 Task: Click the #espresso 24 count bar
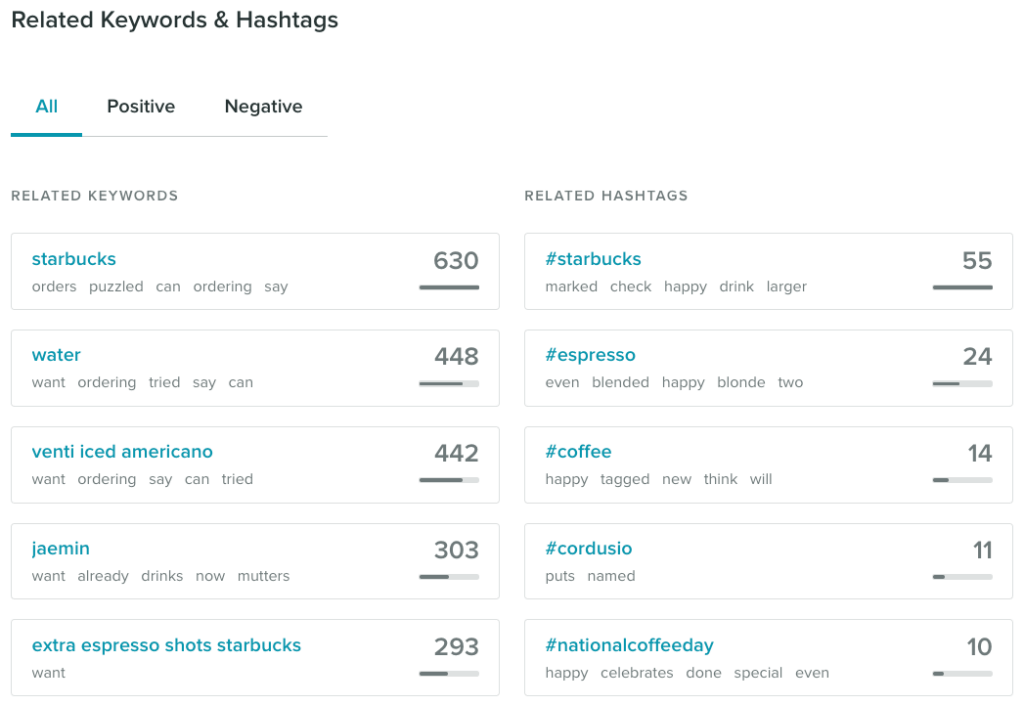pyautogui.click(x=962, y=383)
